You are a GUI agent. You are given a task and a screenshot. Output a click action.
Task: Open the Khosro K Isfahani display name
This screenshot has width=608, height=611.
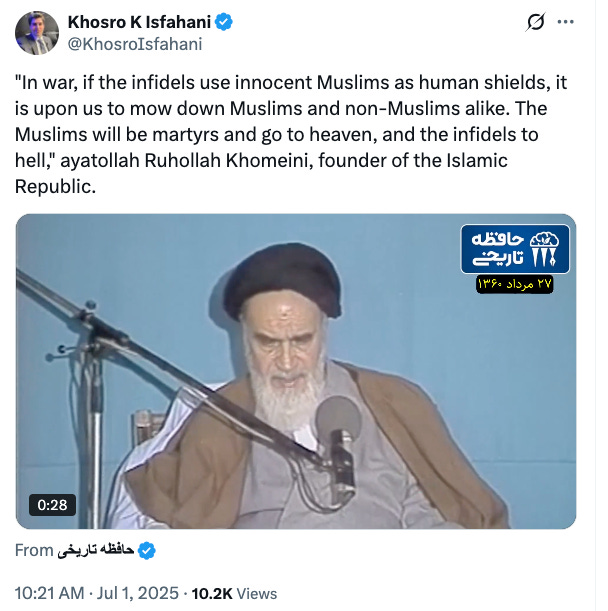(x=139, y=22)
